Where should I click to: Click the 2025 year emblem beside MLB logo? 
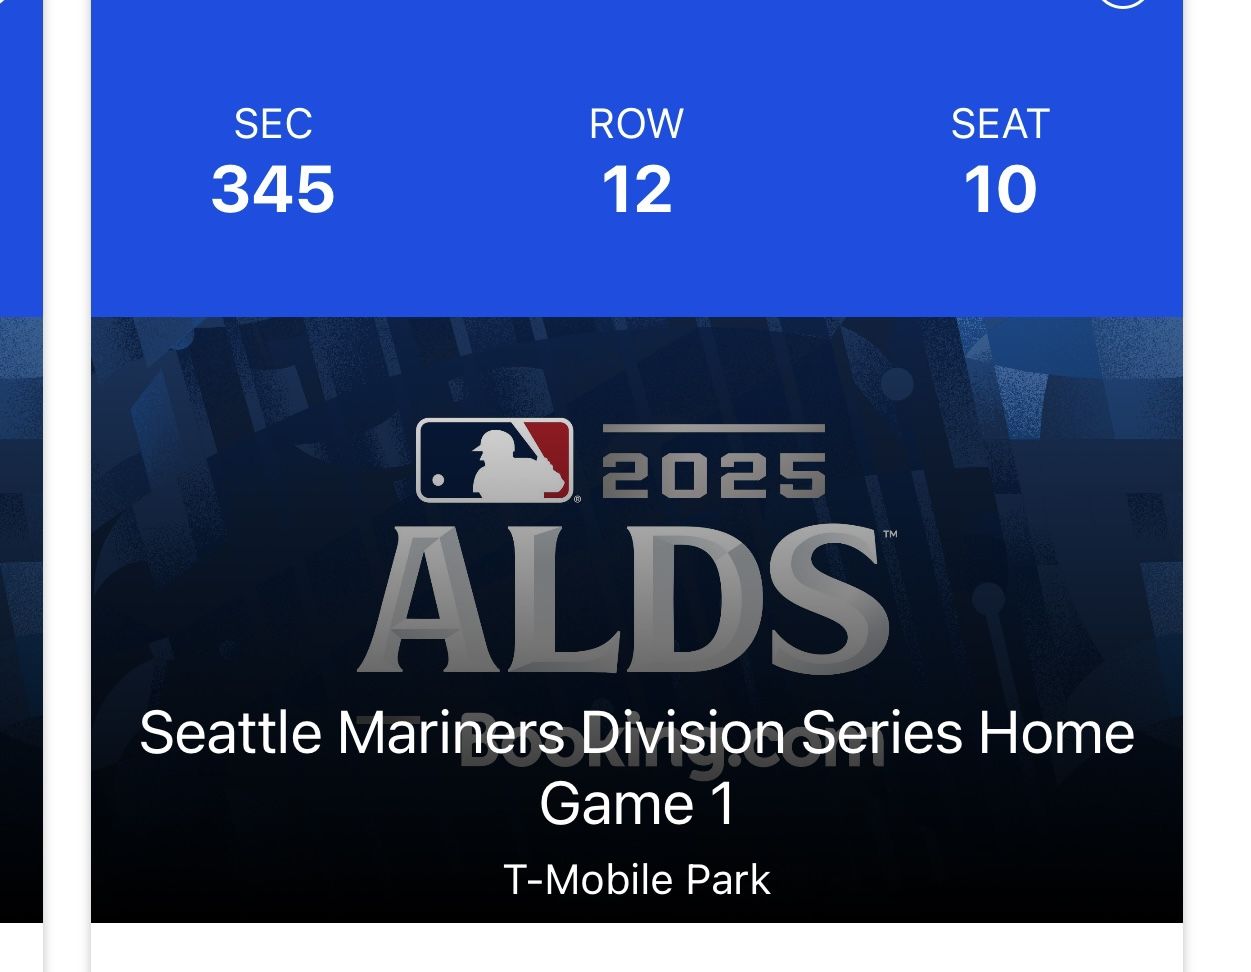[x=714, y=474]
